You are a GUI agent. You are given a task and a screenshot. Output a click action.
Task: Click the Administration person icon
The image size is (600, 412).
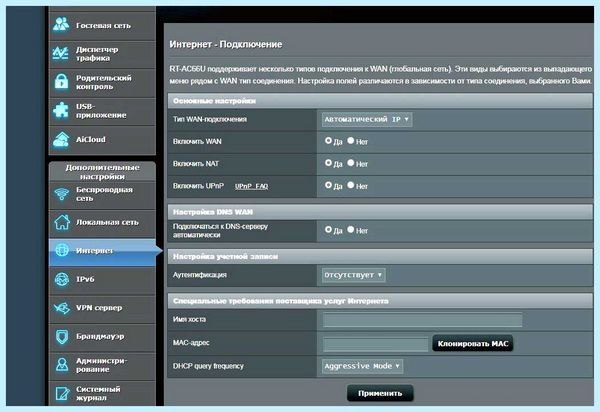point(62,365)
